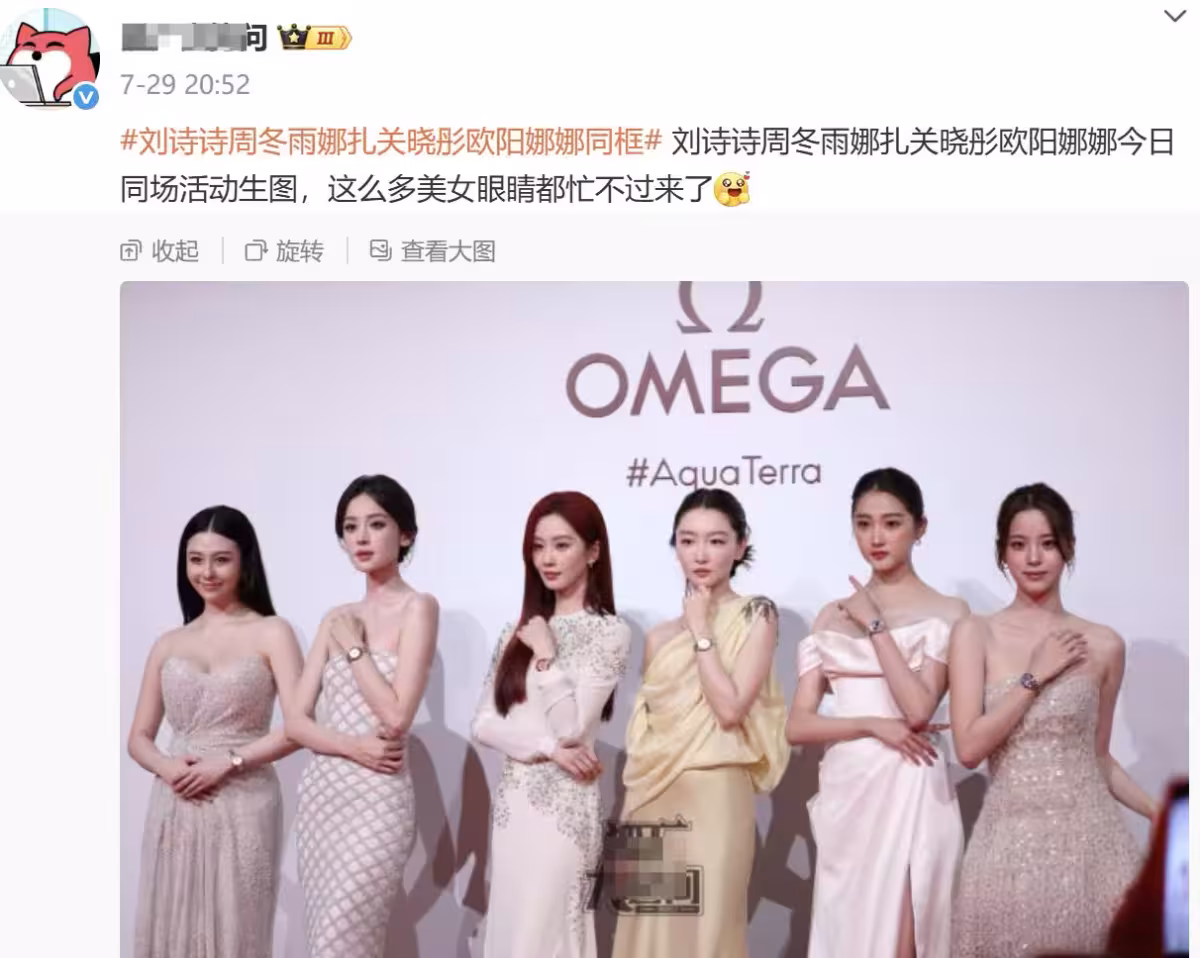Click the rotate icon beside 旋转
The image size is (1200, 958).
256,251
